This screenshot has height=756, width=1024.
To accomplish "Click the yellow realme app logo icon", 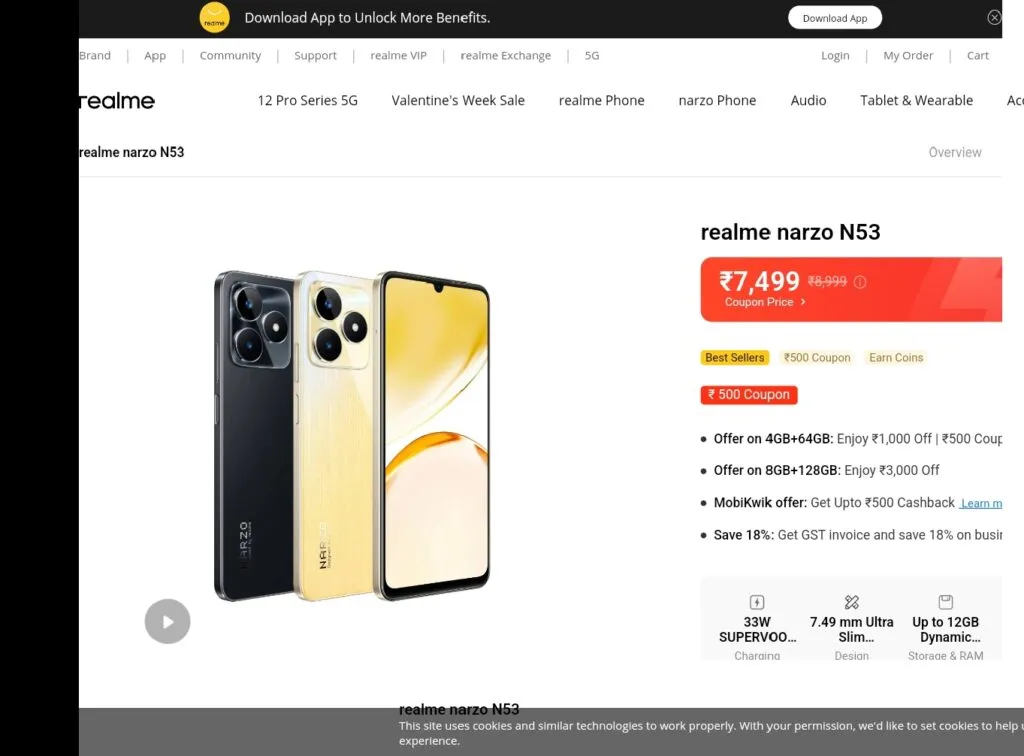I will click(214, 18).
